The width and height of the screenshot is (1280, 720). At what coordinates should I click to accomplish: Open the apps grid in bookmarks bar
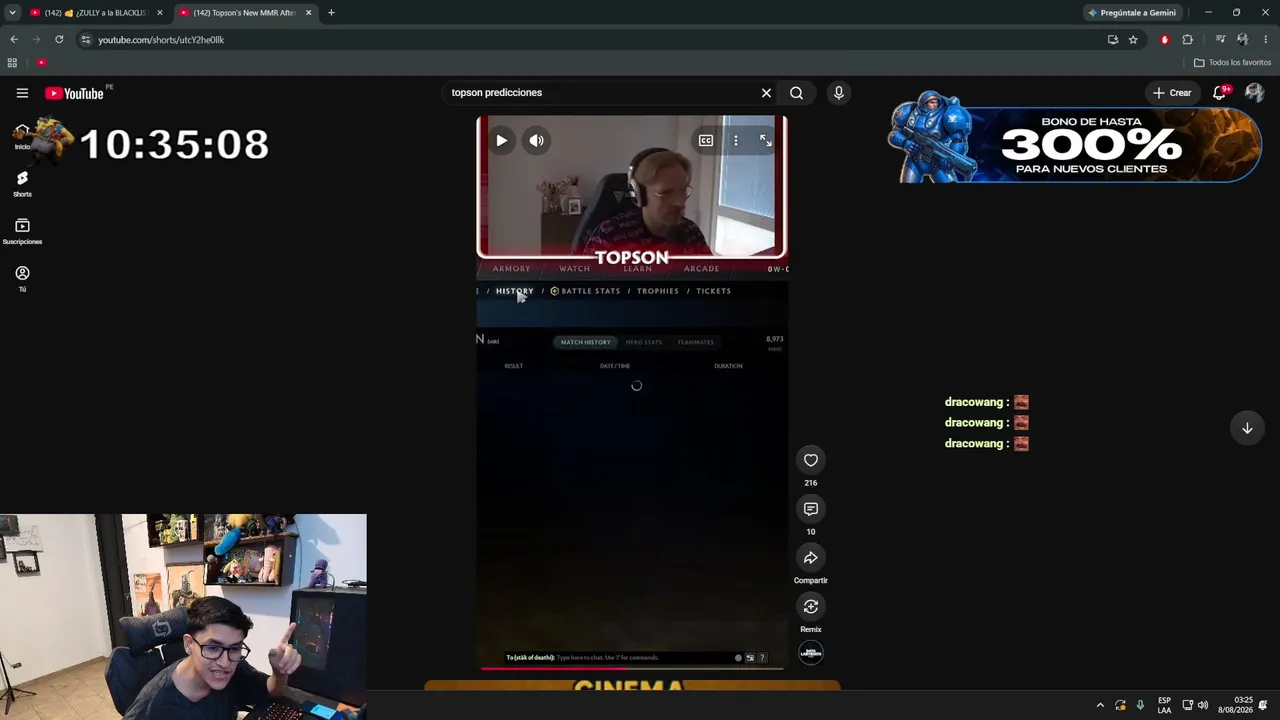click(x=12, y=63)
